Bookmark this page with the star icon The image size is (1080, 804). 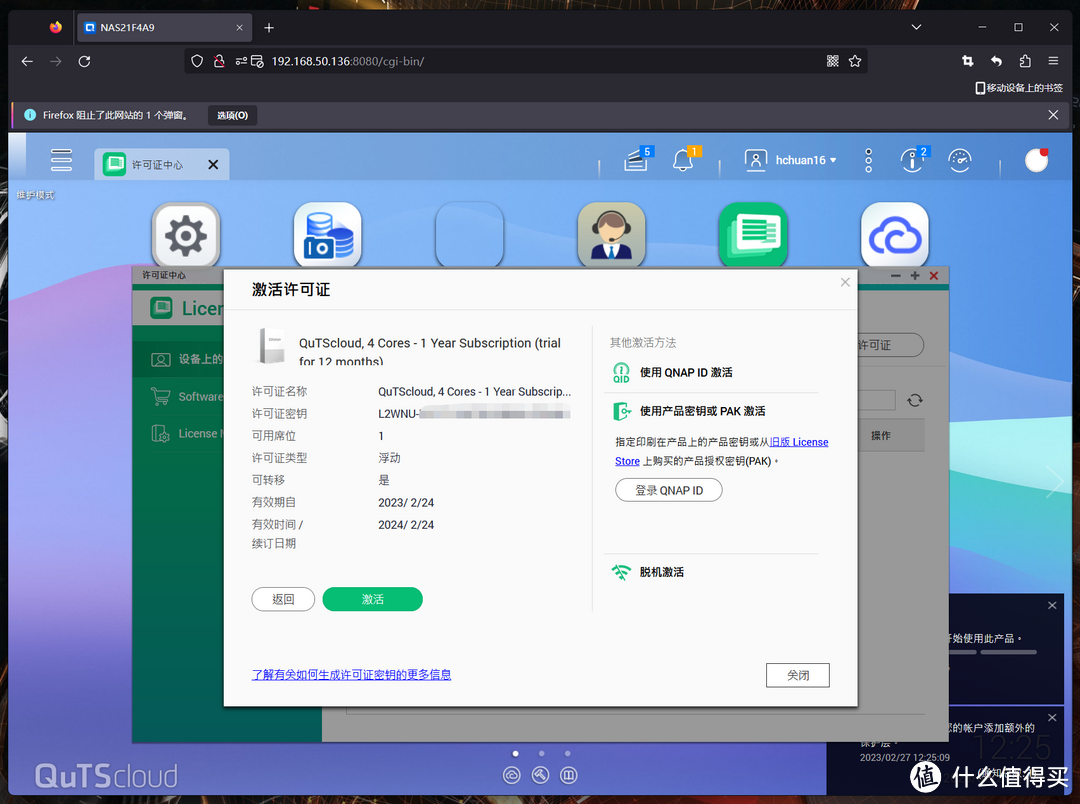pos(855,61)
